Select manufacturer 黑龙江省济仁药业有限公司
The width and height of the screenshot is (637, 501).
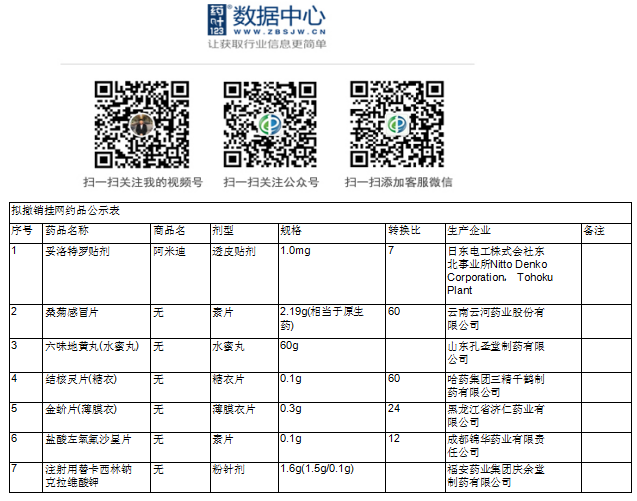(x=496, y=416)
